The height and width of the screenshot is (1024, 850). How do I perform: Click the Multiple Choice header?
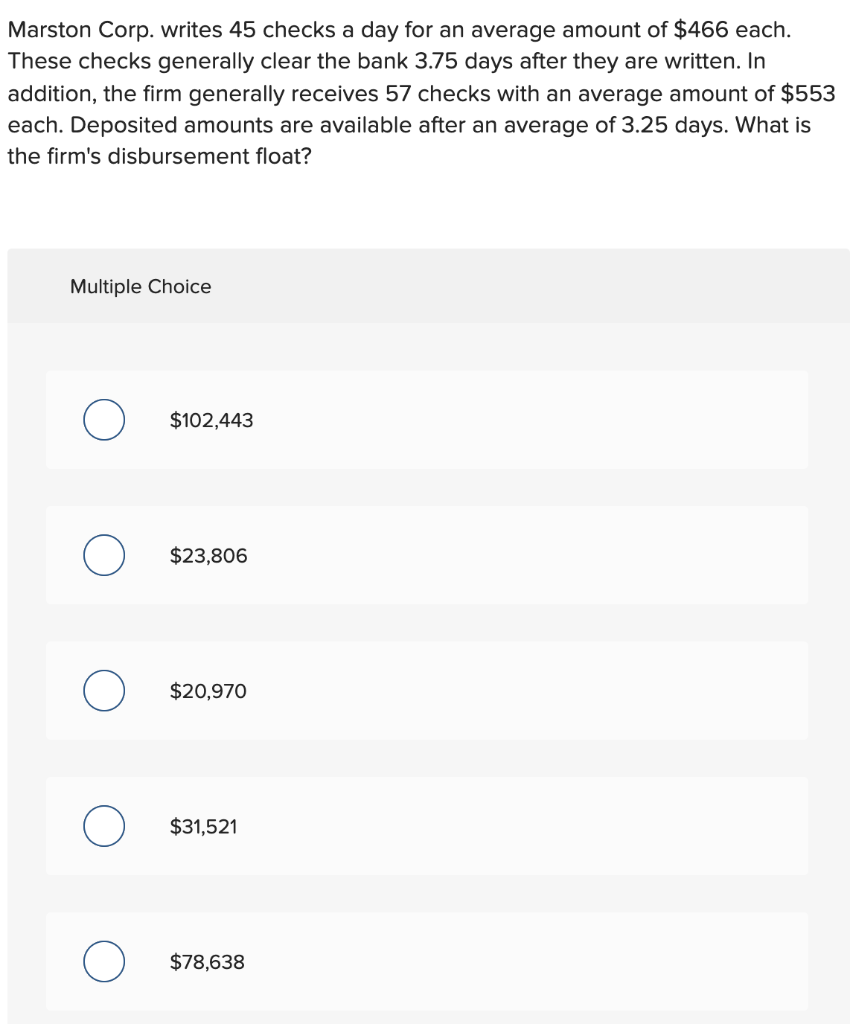click(x=141, y=286)
